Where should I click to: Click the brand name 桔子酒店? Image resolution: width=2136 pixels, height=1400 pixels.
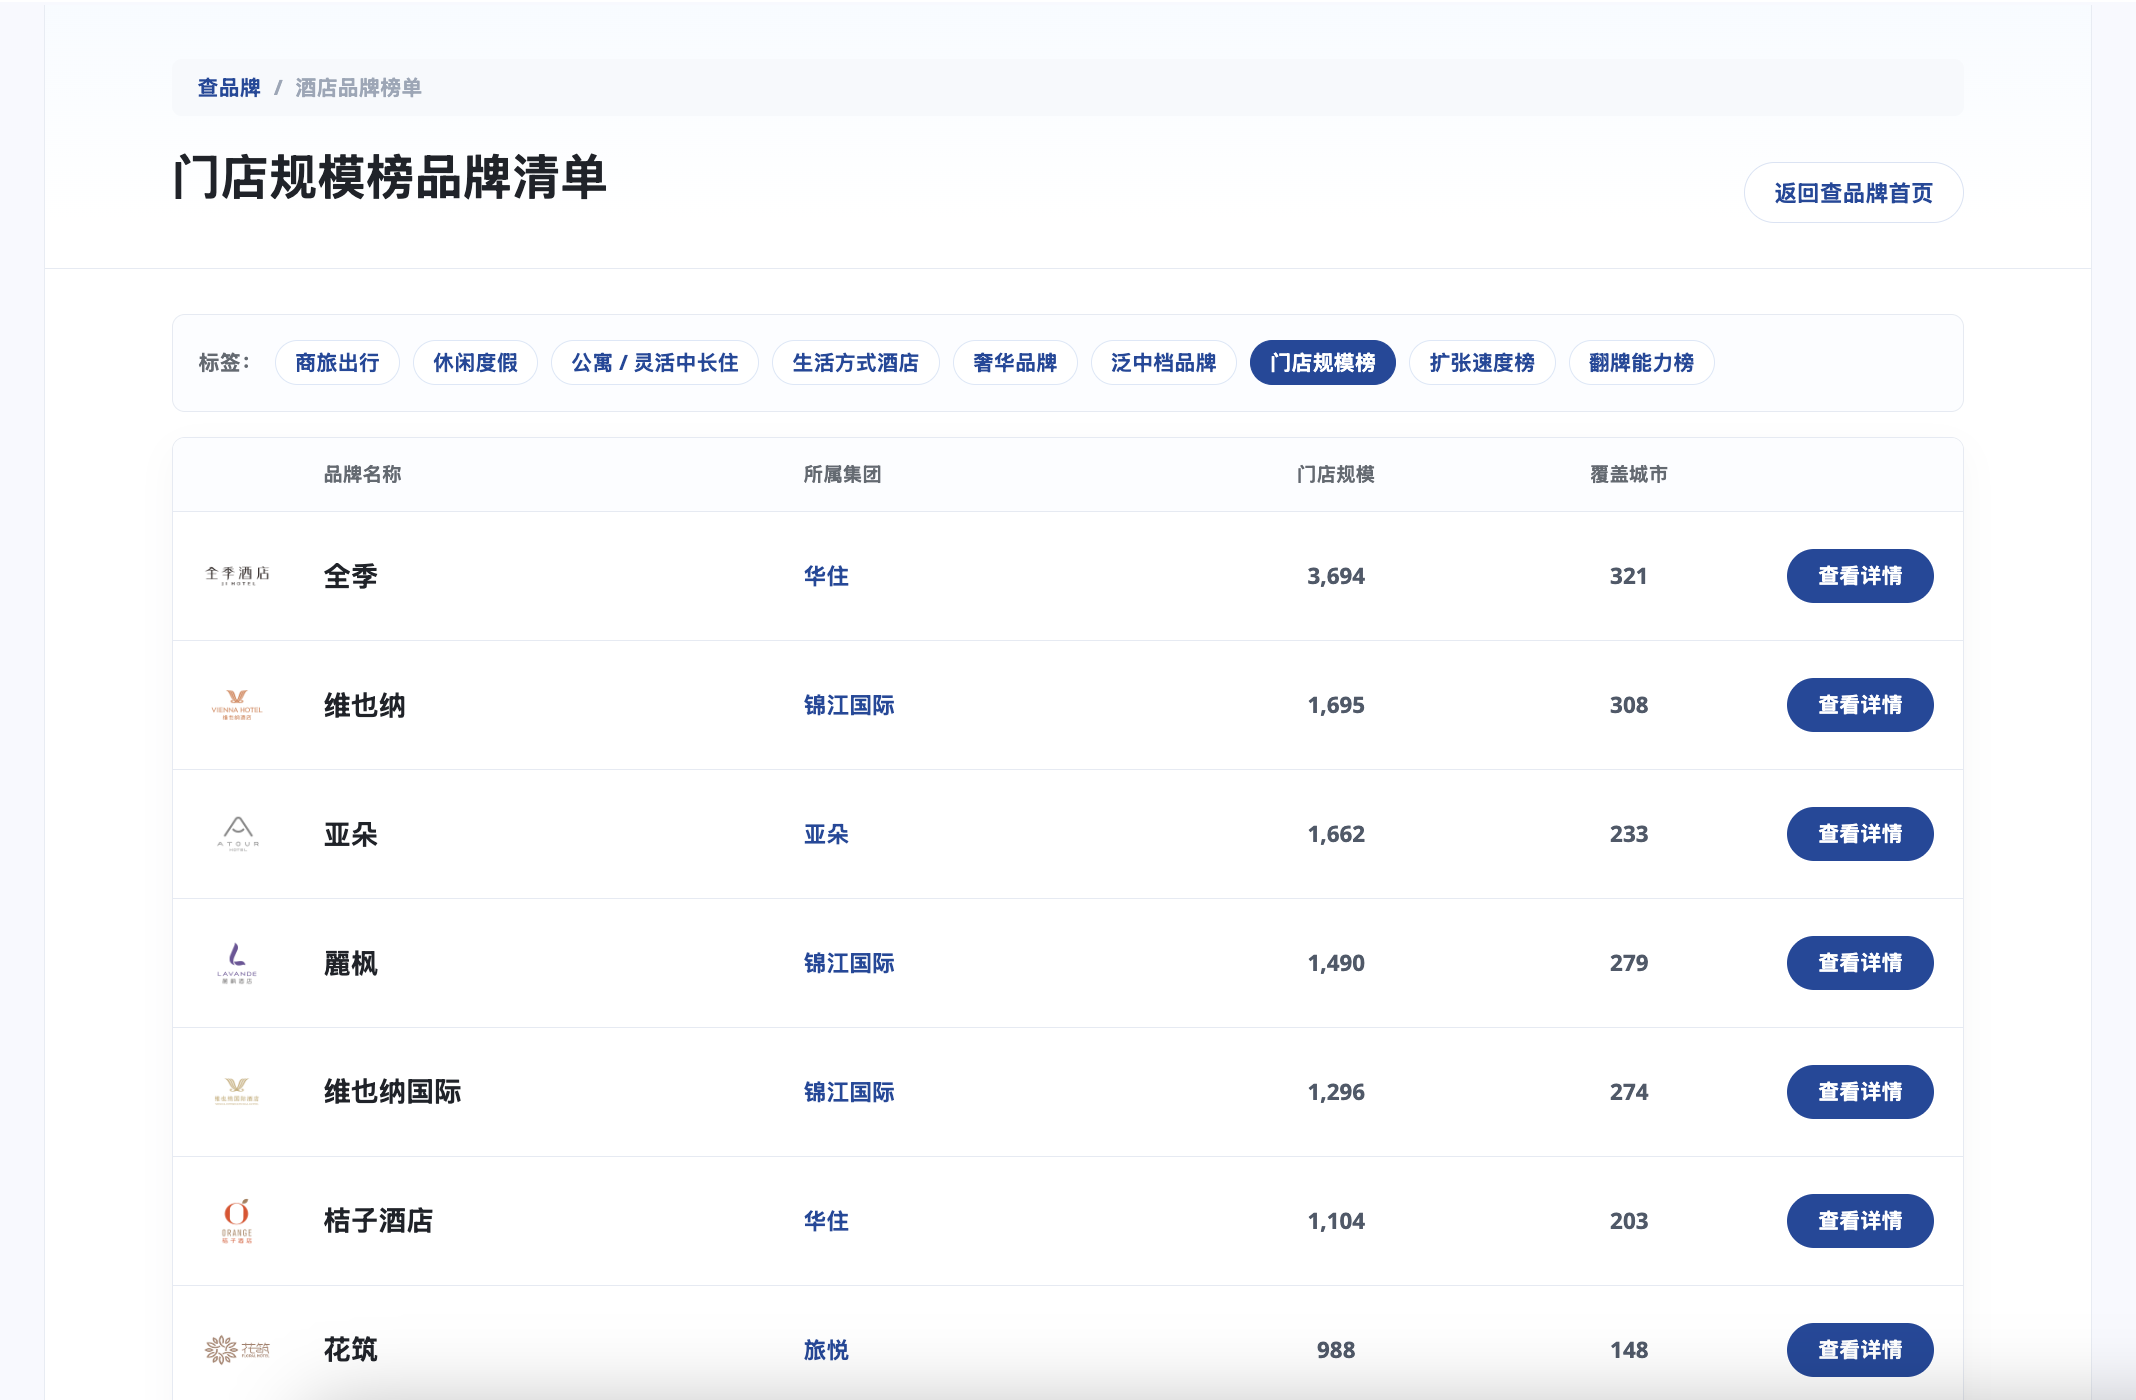pyautogui.click(x=379, y=1221)
